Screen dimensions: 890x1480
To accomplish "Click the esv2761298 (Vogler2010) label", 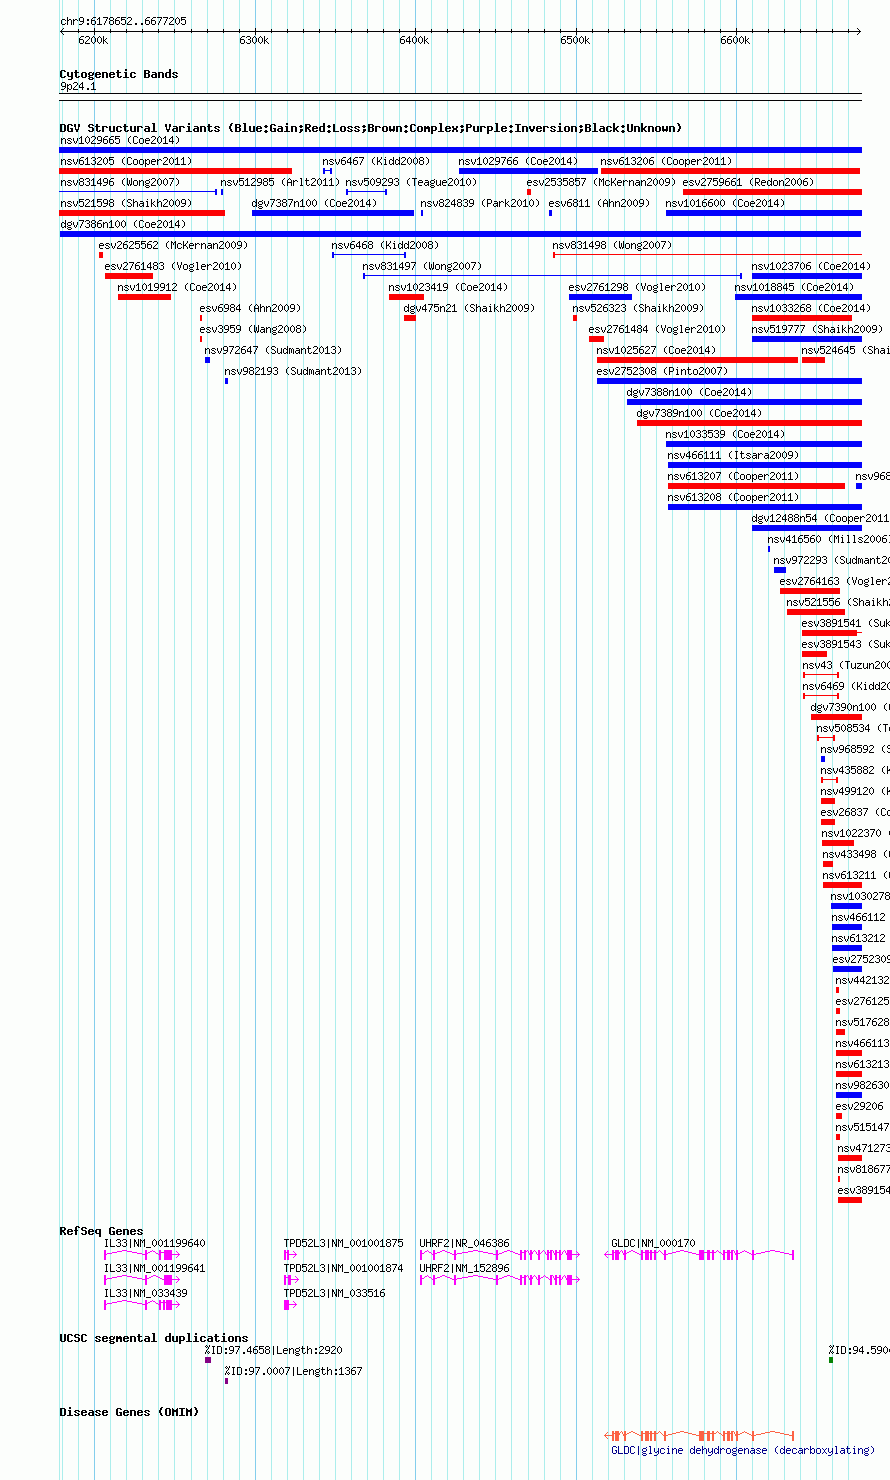I will (x=638, y=287).
